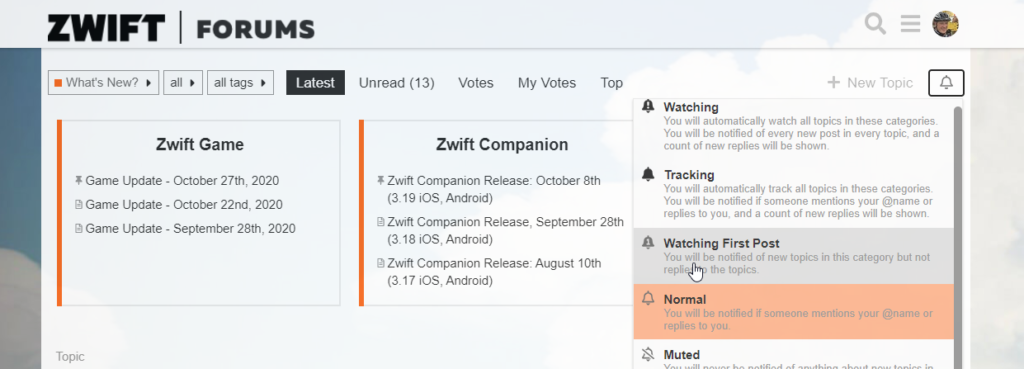Viewport: 1024px width, 369px height.
Task: Click the Zwift logo
Action: coord(106,28)
